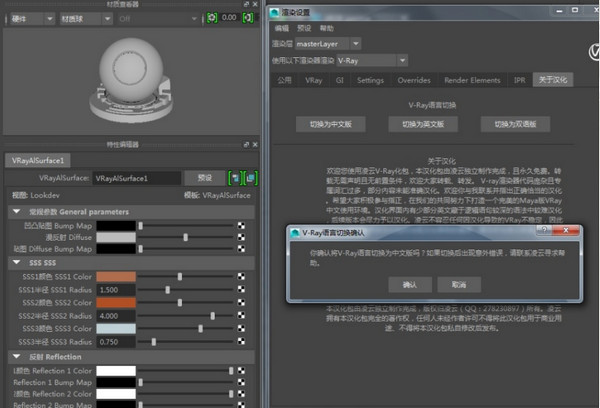Switch to the Render Elements tab
Viewport: 600px width, 408px height.
point(470,79)
